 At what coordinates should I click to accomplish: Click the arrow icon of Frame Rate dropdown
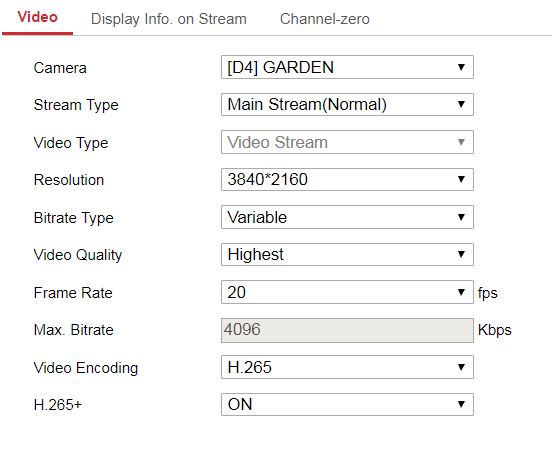point(461,292)
